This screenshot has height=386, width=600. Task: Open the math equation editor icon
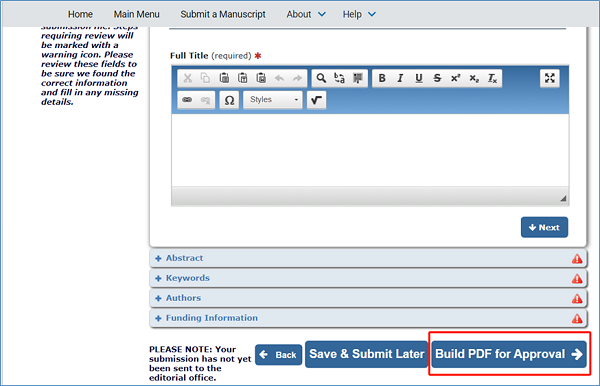click(x=316, y=100)
